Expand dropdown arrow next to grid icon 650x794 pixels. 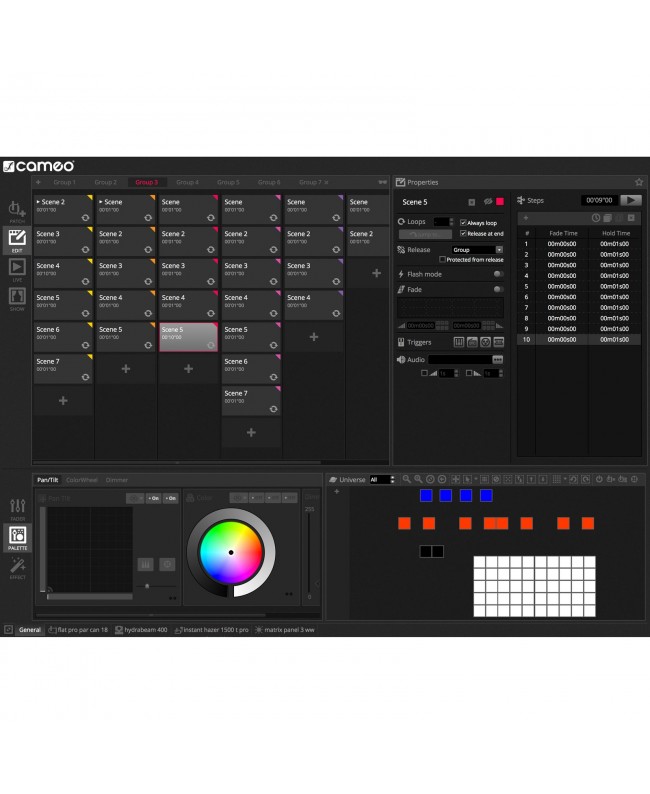565,479
